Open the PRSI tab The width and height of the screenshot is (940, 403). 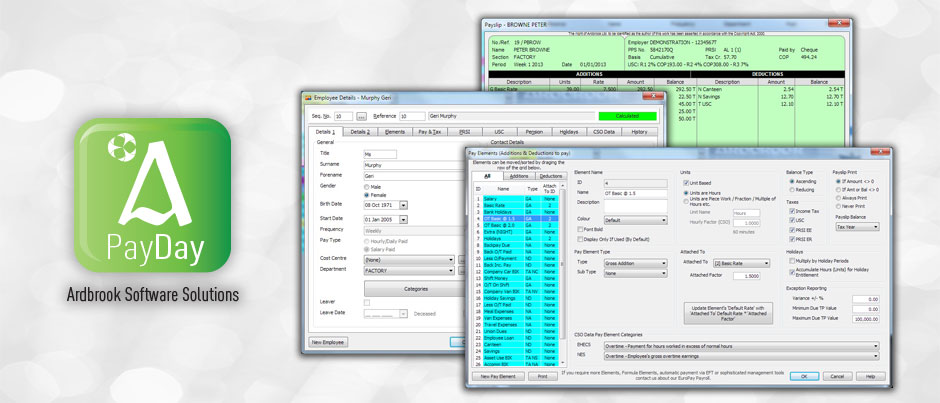click(464, 132)
